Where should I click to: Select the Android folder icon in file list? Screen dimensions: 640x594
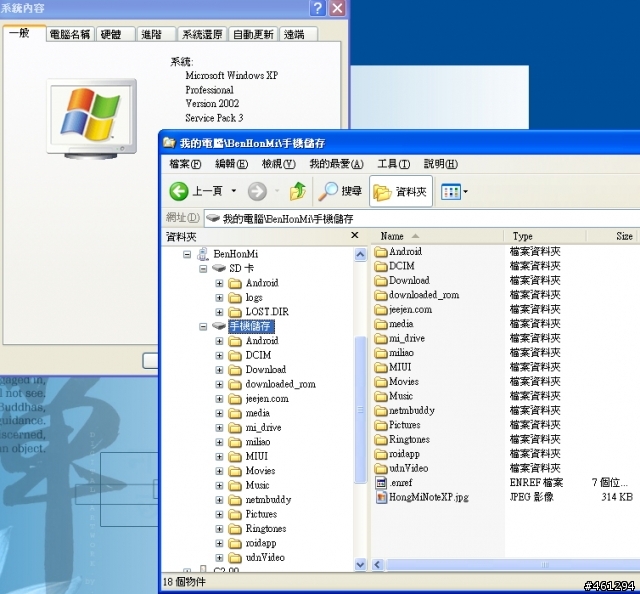[381, 251]
